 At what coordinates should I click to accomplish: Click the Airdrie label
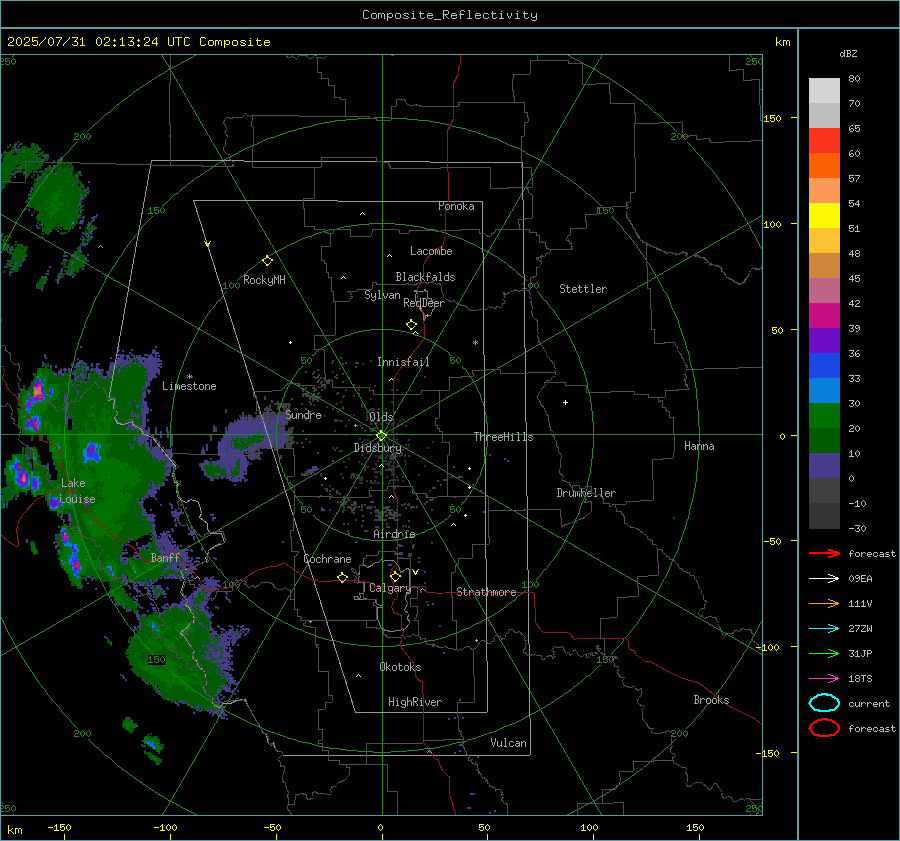[x=394, y=534]
